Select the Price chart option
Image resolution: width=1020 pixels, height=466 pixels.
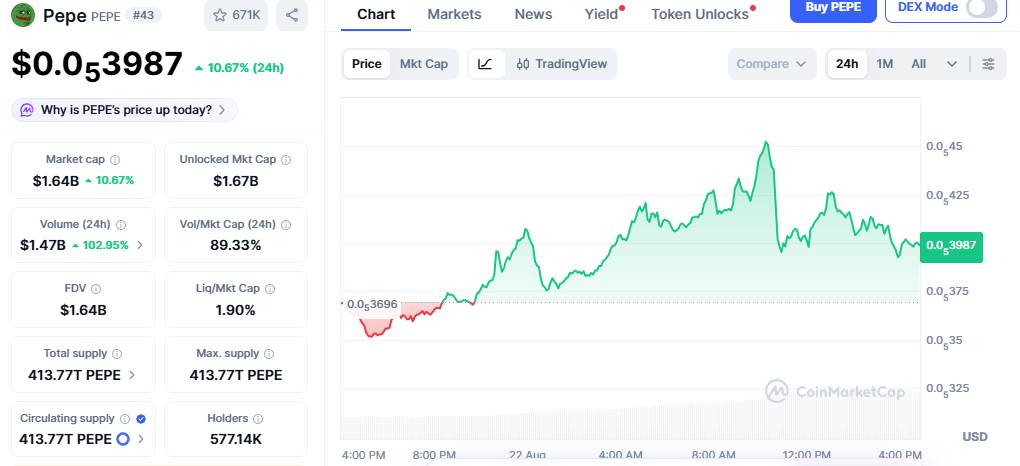tap(367, 64)
